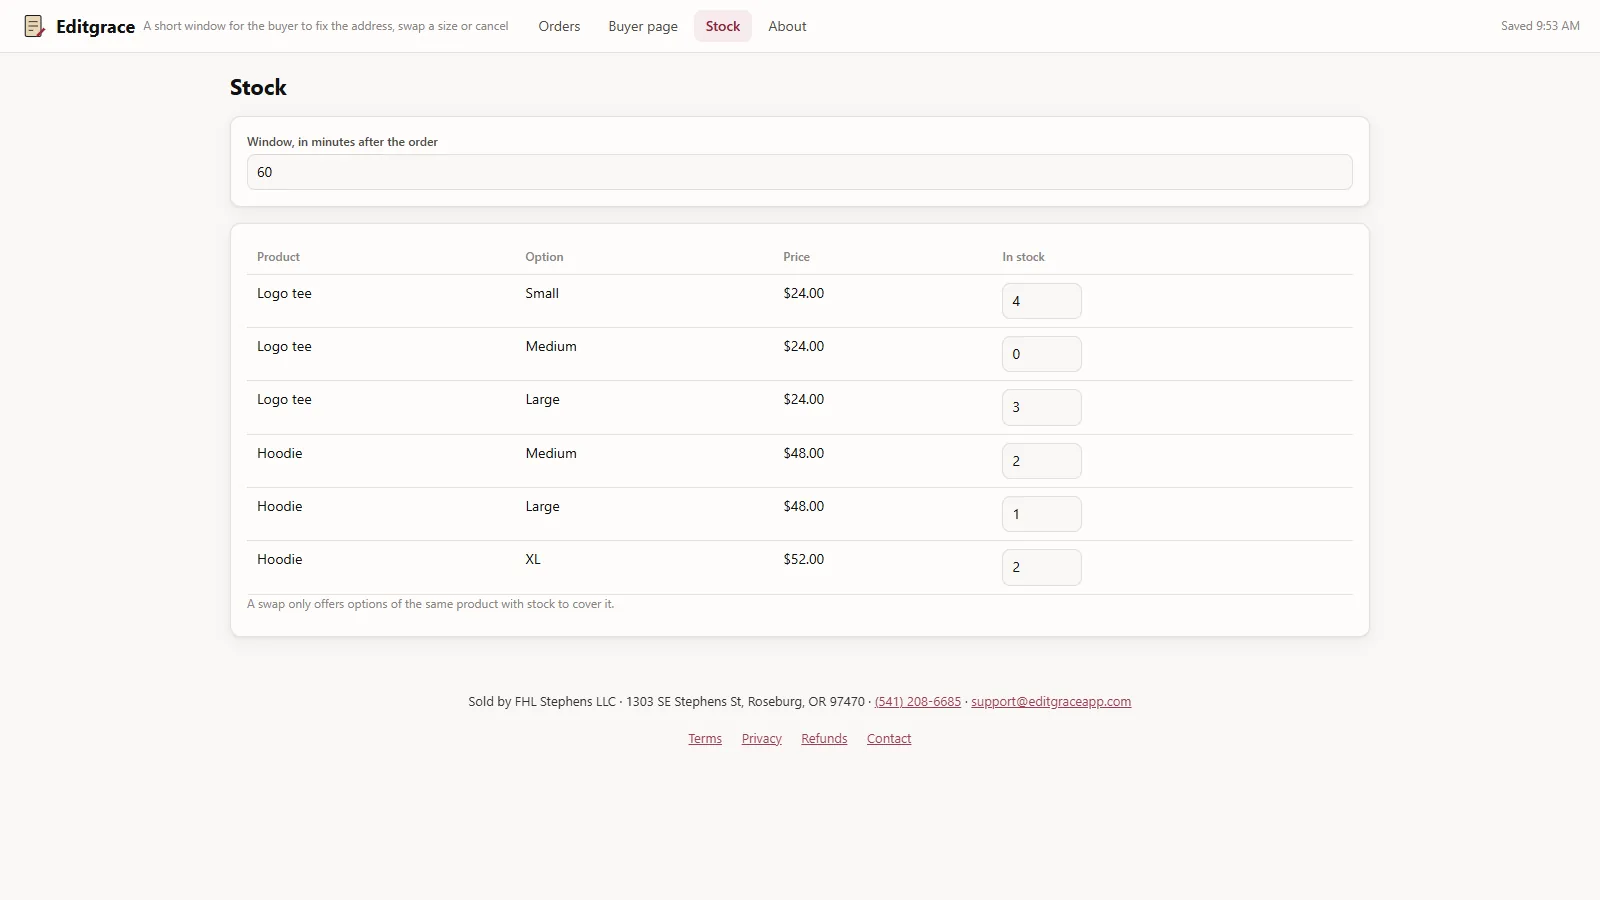Screen dimensions: 1600x900
Task: Edit stock for Hoodie Large
Action: pyautogui.click(x=1042, y=514)
